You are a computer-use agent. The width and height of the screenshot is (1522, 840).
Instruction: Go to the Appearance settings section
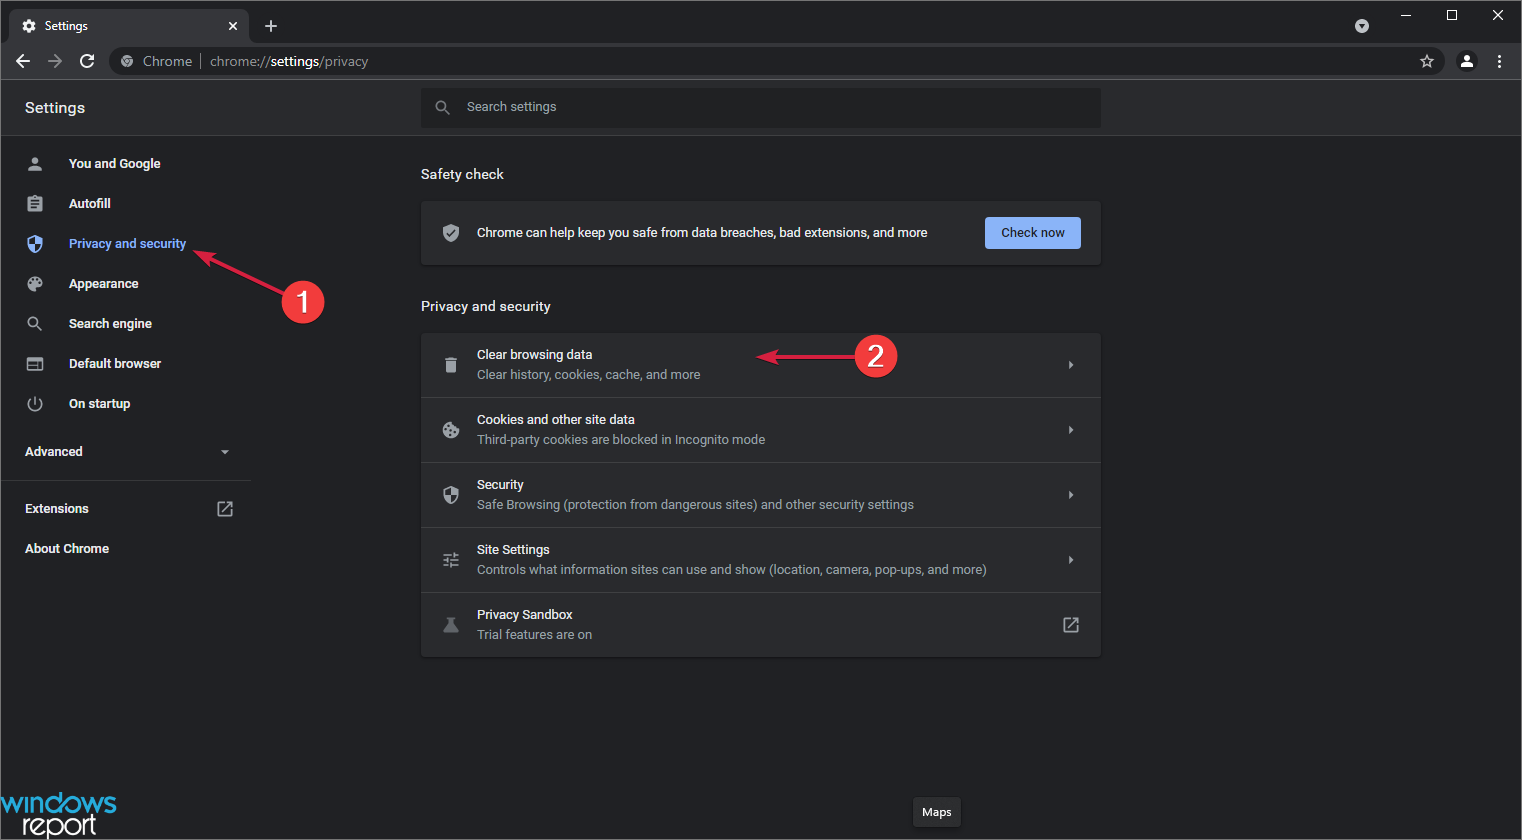104,283
